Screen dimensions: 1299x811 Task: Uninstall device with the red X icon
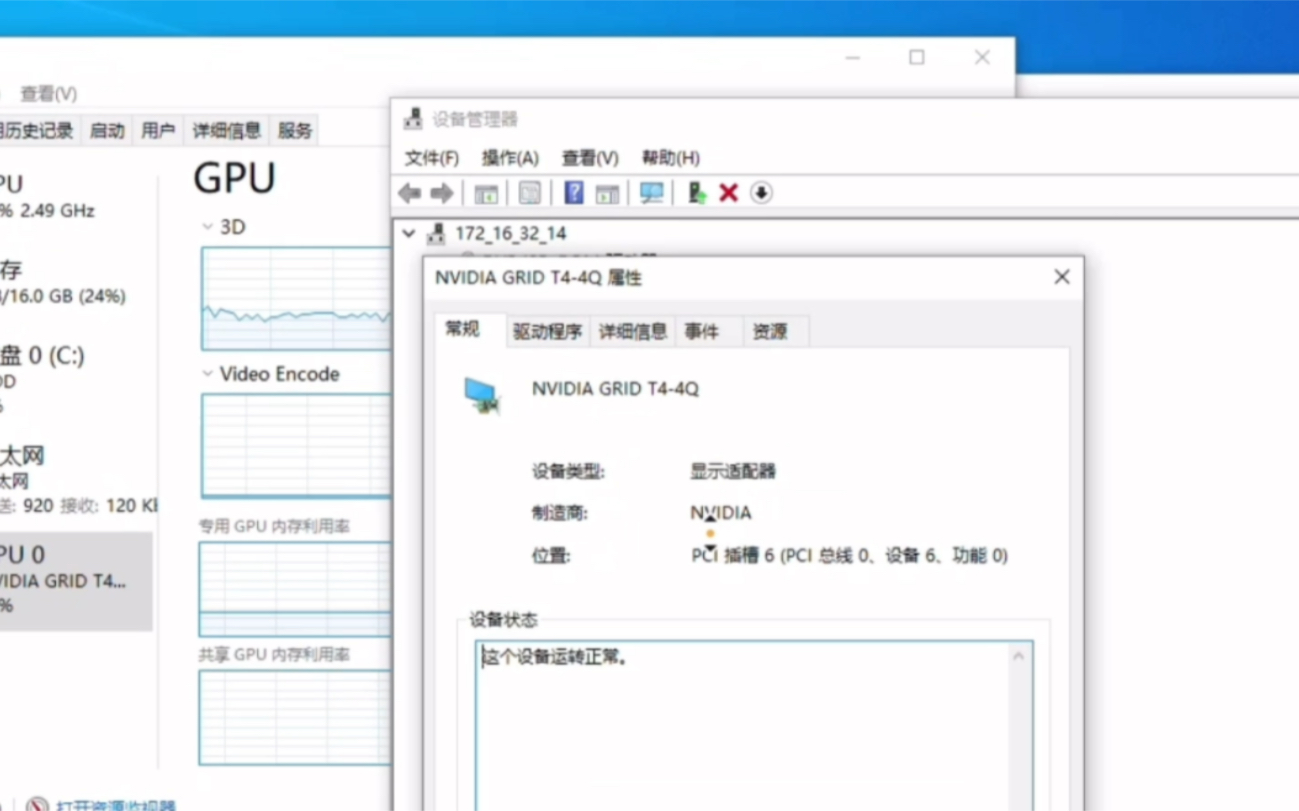point(728,193)
